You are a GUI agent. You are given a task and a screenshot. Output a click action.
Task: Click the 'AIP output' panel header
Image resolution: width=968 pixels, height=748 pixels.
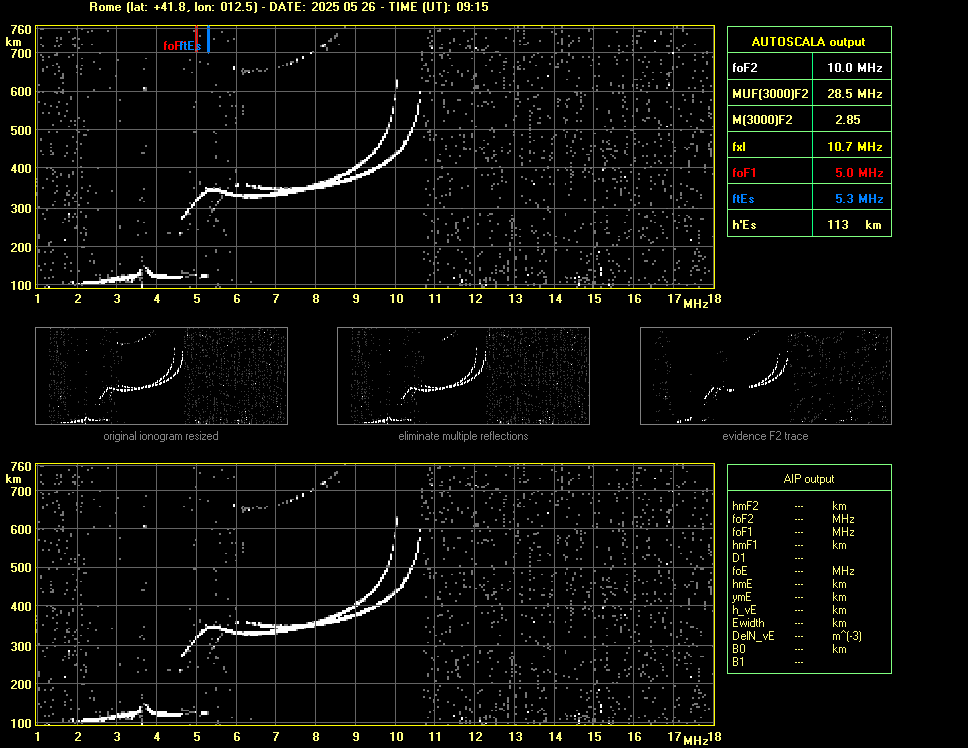809,479
